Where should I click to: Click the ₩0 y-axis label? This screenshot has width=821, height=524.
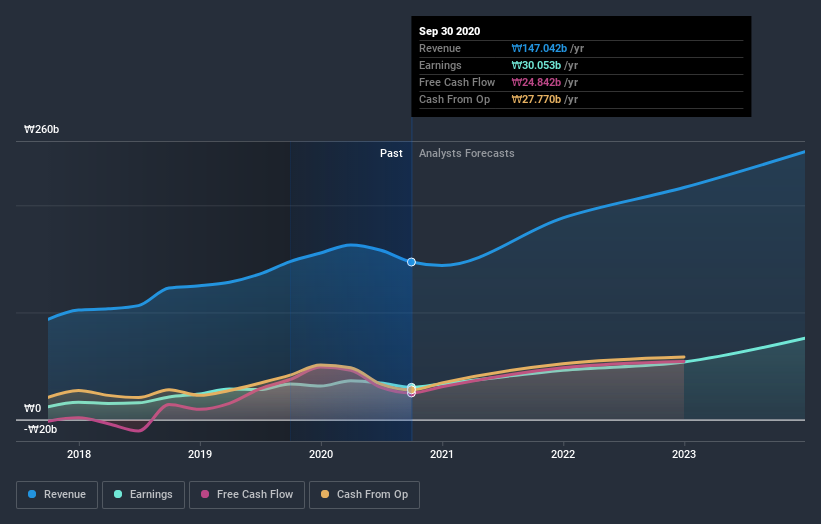(x=32, y=408)
